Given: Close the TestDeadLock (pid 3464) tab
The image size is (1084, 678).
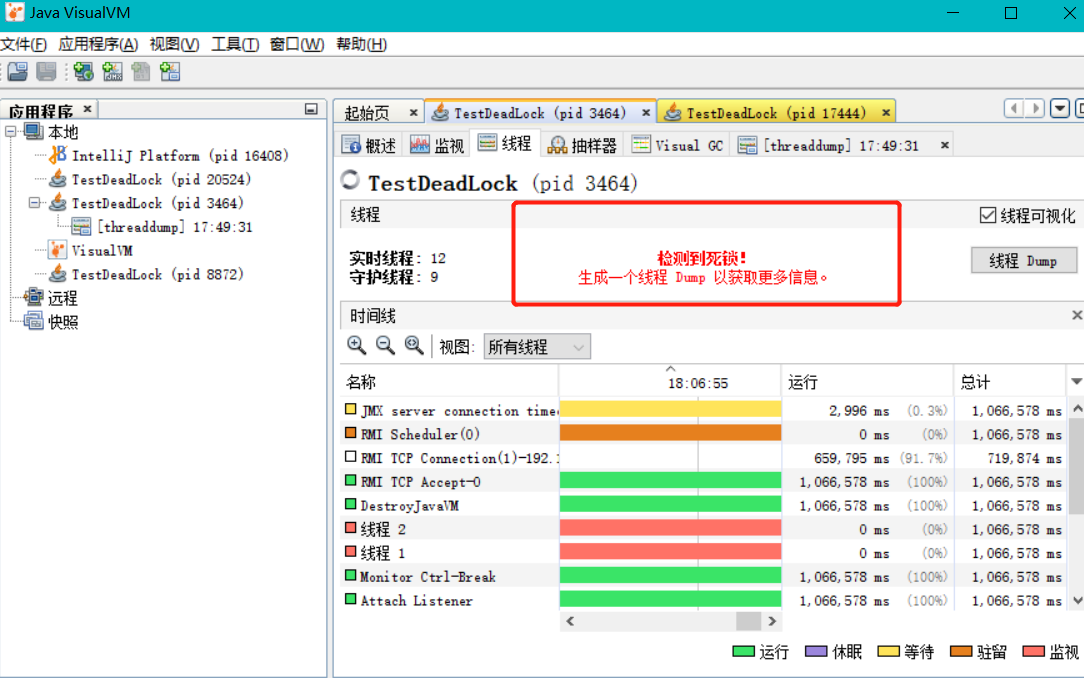Looking at the screenshot, I should (646, 112).
